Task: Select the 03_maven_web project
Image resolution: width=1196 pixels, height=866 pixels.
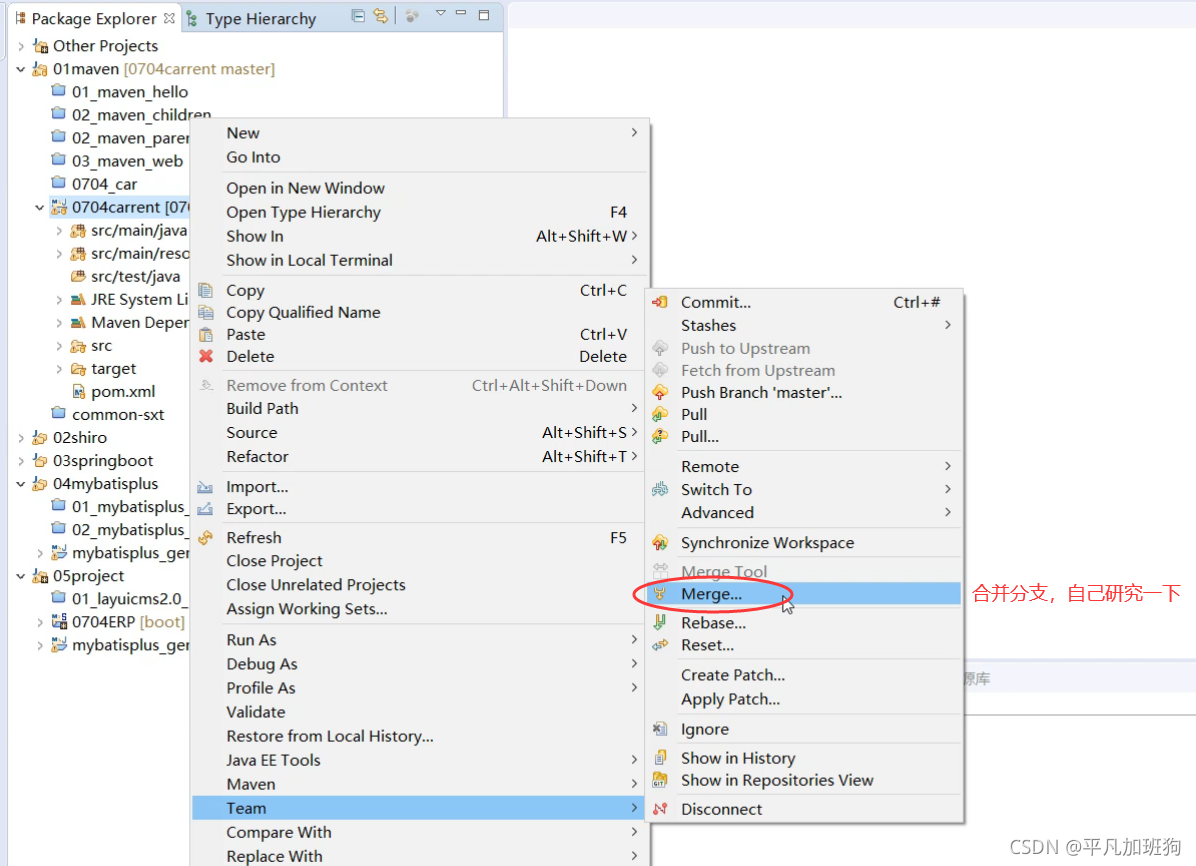Action: coord(117,161)
